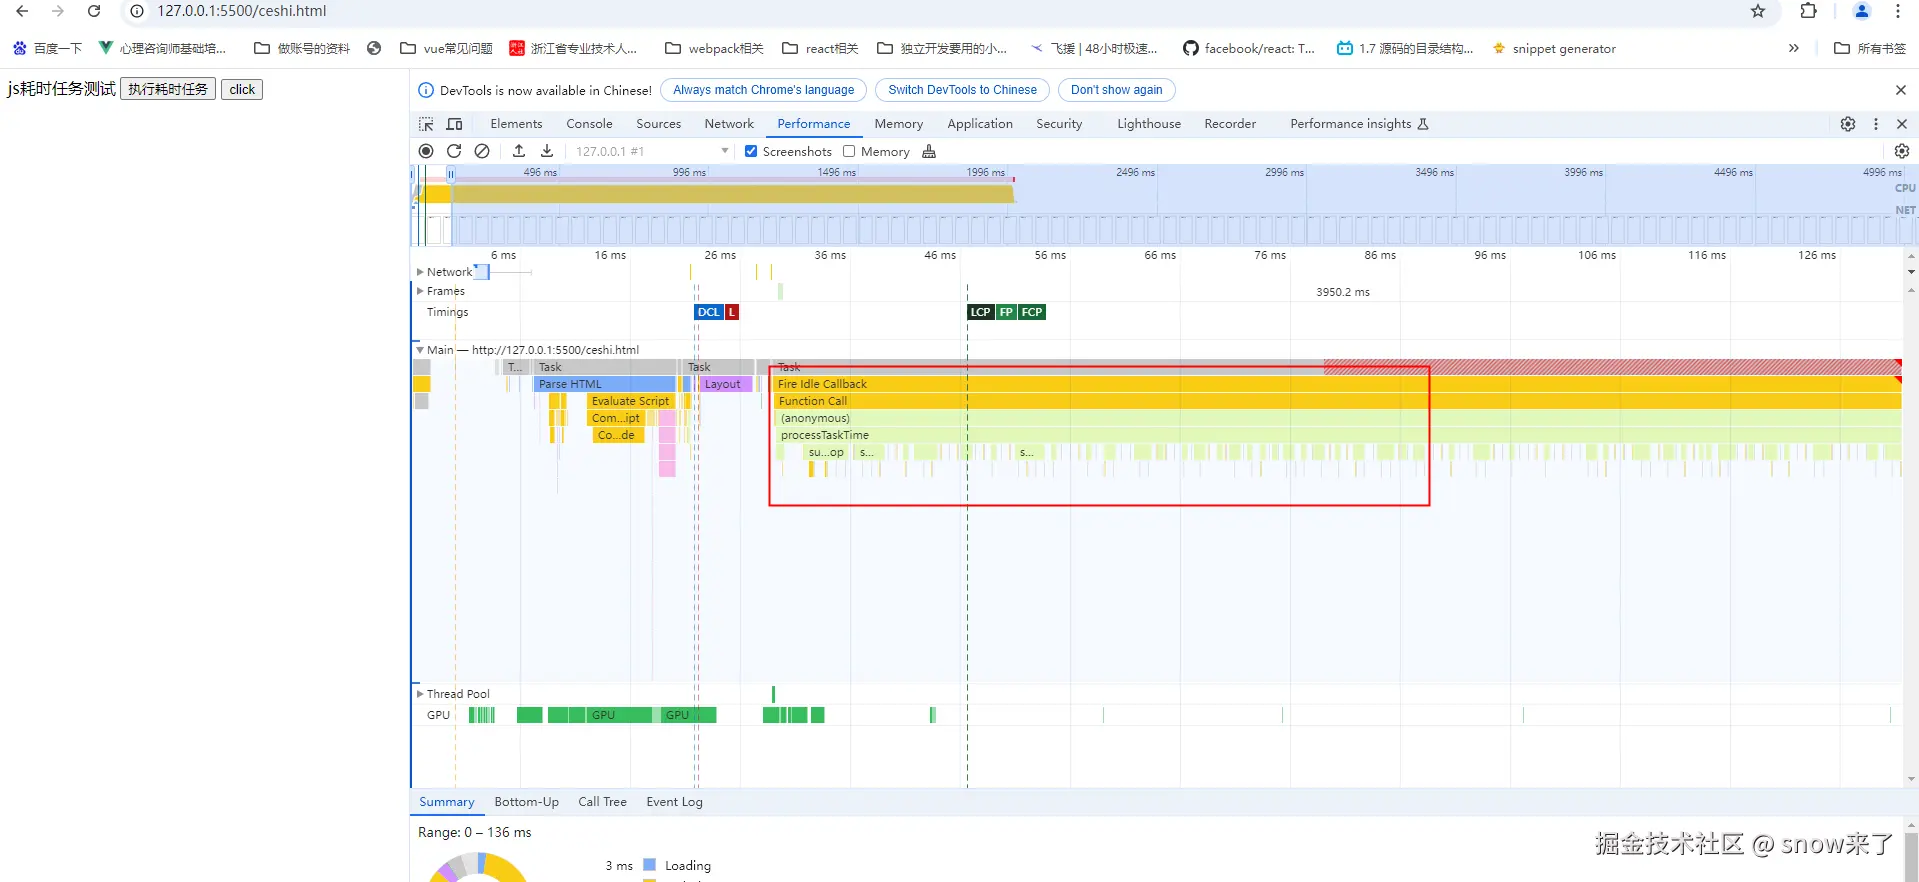Open the webpack相关 bookmark folder
The width and height of the screenshot is (1919, 882).
[714, 48]
